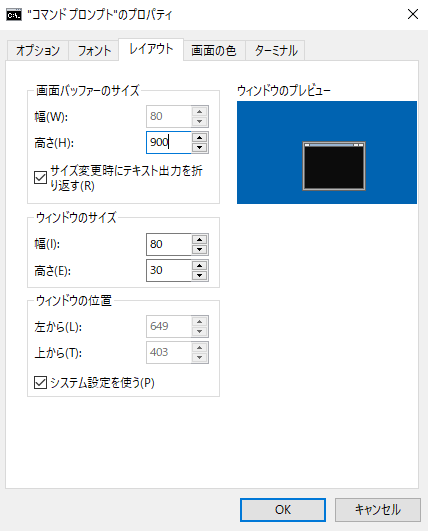Click the 幅(I): label
Screen dimensions: 428x531
(47, 244)
